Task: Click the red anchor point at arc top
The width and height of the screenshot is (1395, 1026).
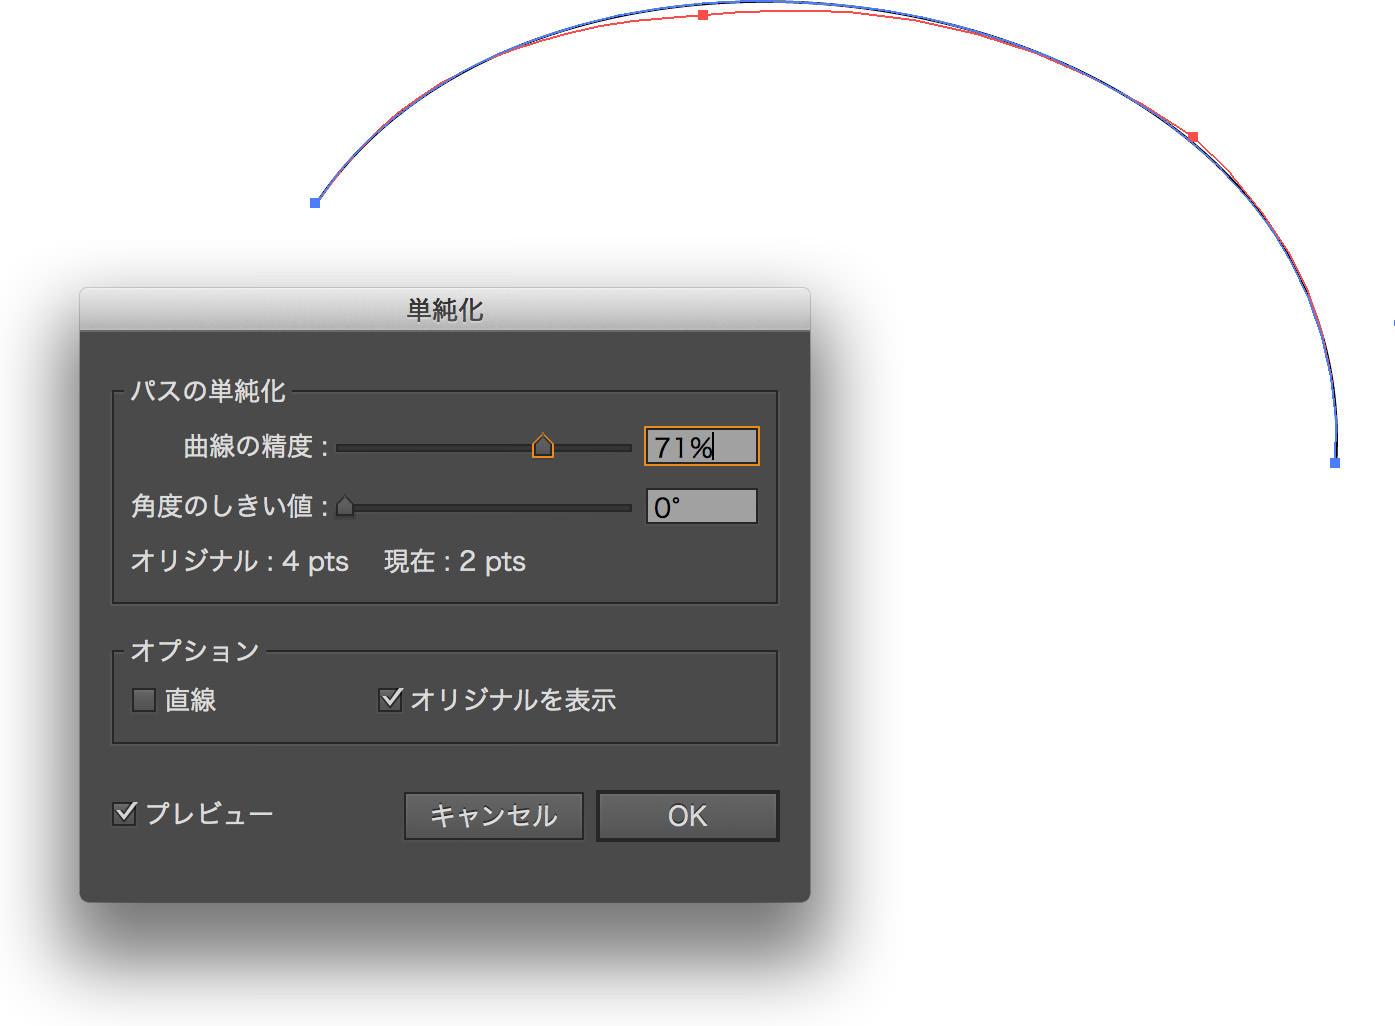Action: click(703, 15)
